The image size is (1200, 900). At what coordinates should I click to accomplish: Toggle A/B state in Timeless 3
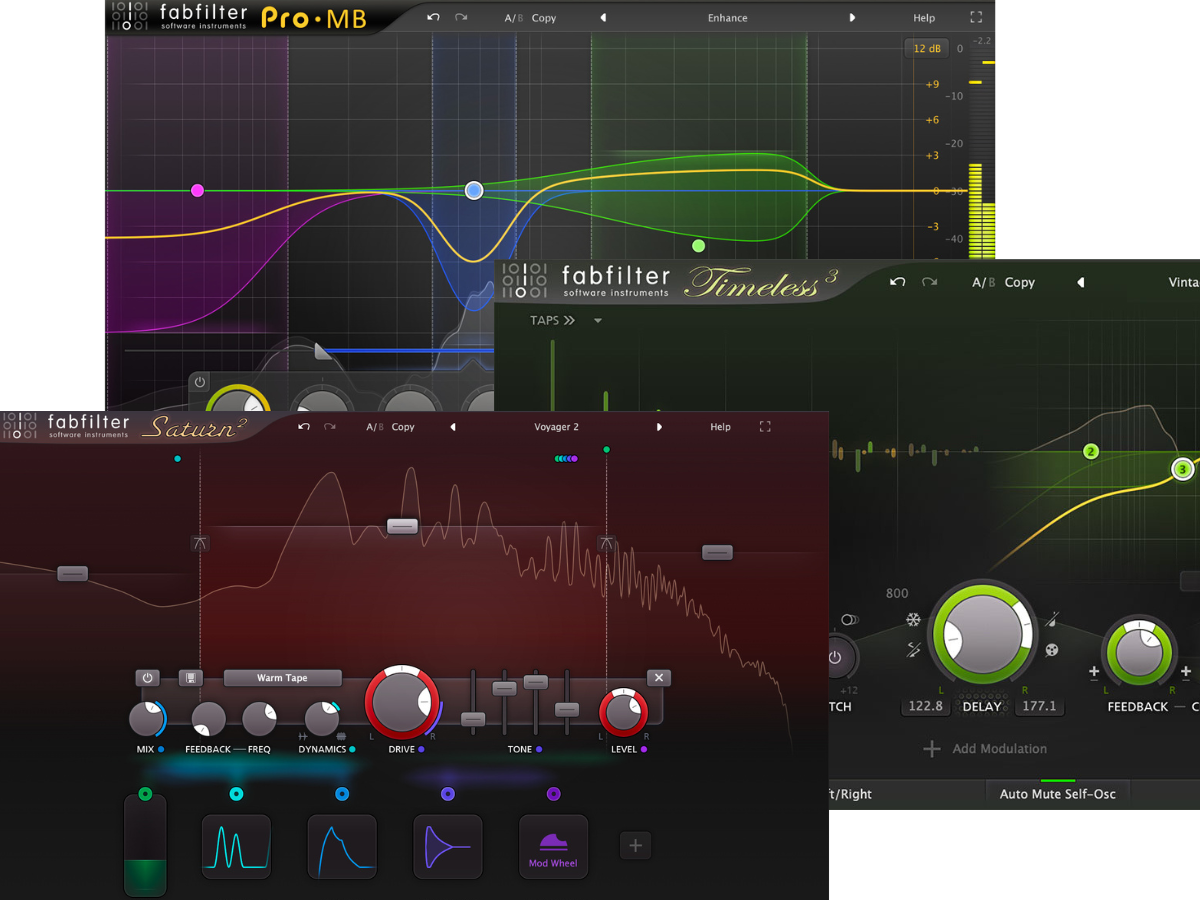click(x=984, y=283)
